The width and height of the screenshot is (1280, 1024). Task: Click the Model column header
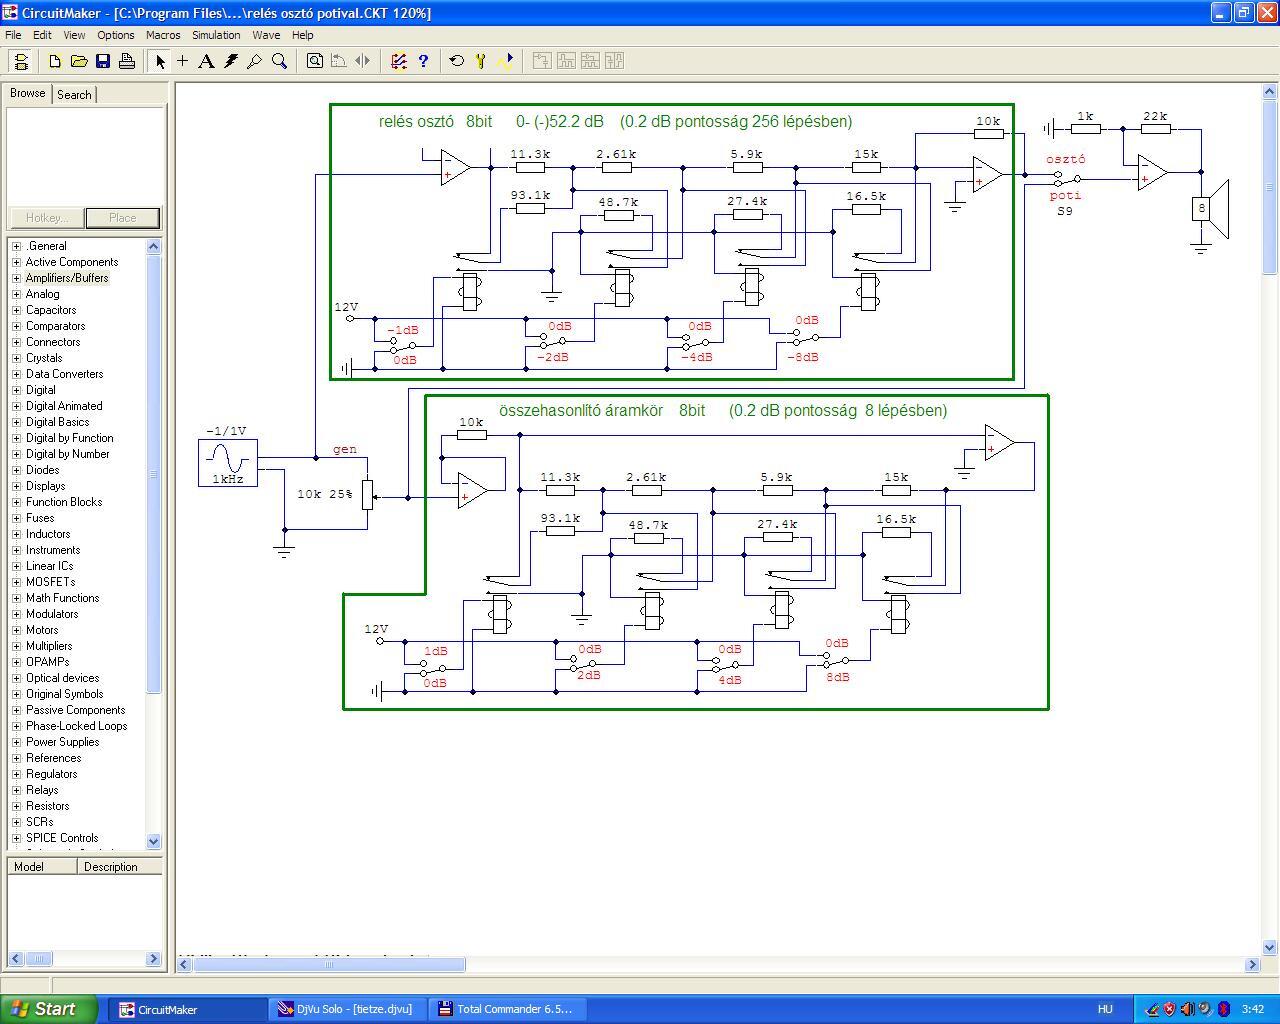tap(42, 867)
